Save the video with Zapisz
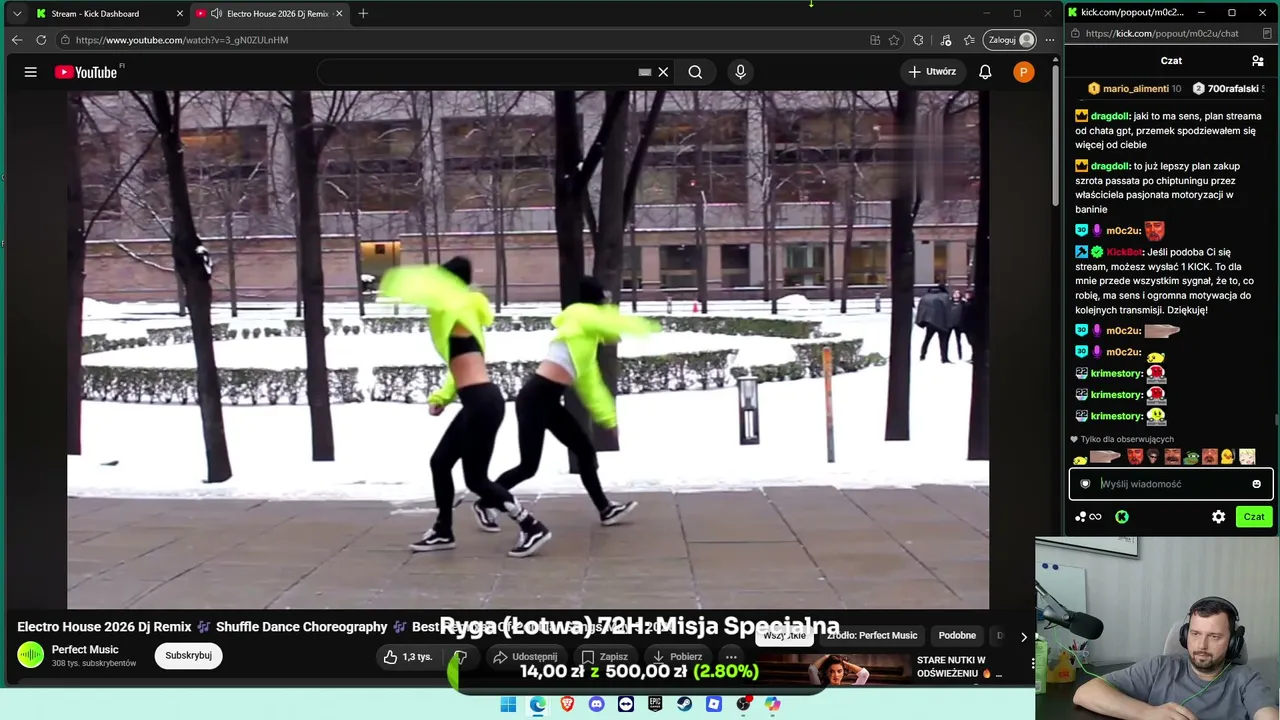Viewport: 1280px width, 720px height. click(605, 657)
